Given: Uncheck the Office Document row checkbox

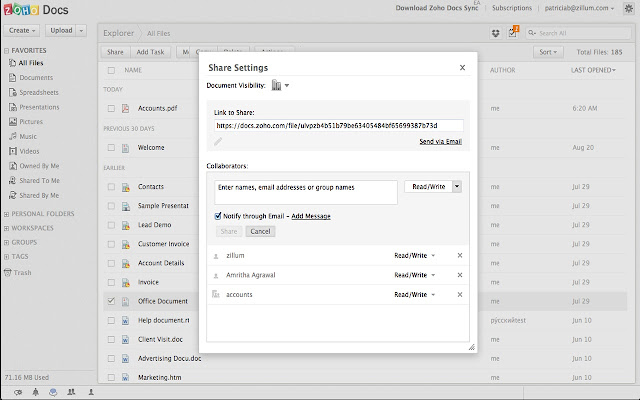Looking at the screenshot, I should 111,301.
